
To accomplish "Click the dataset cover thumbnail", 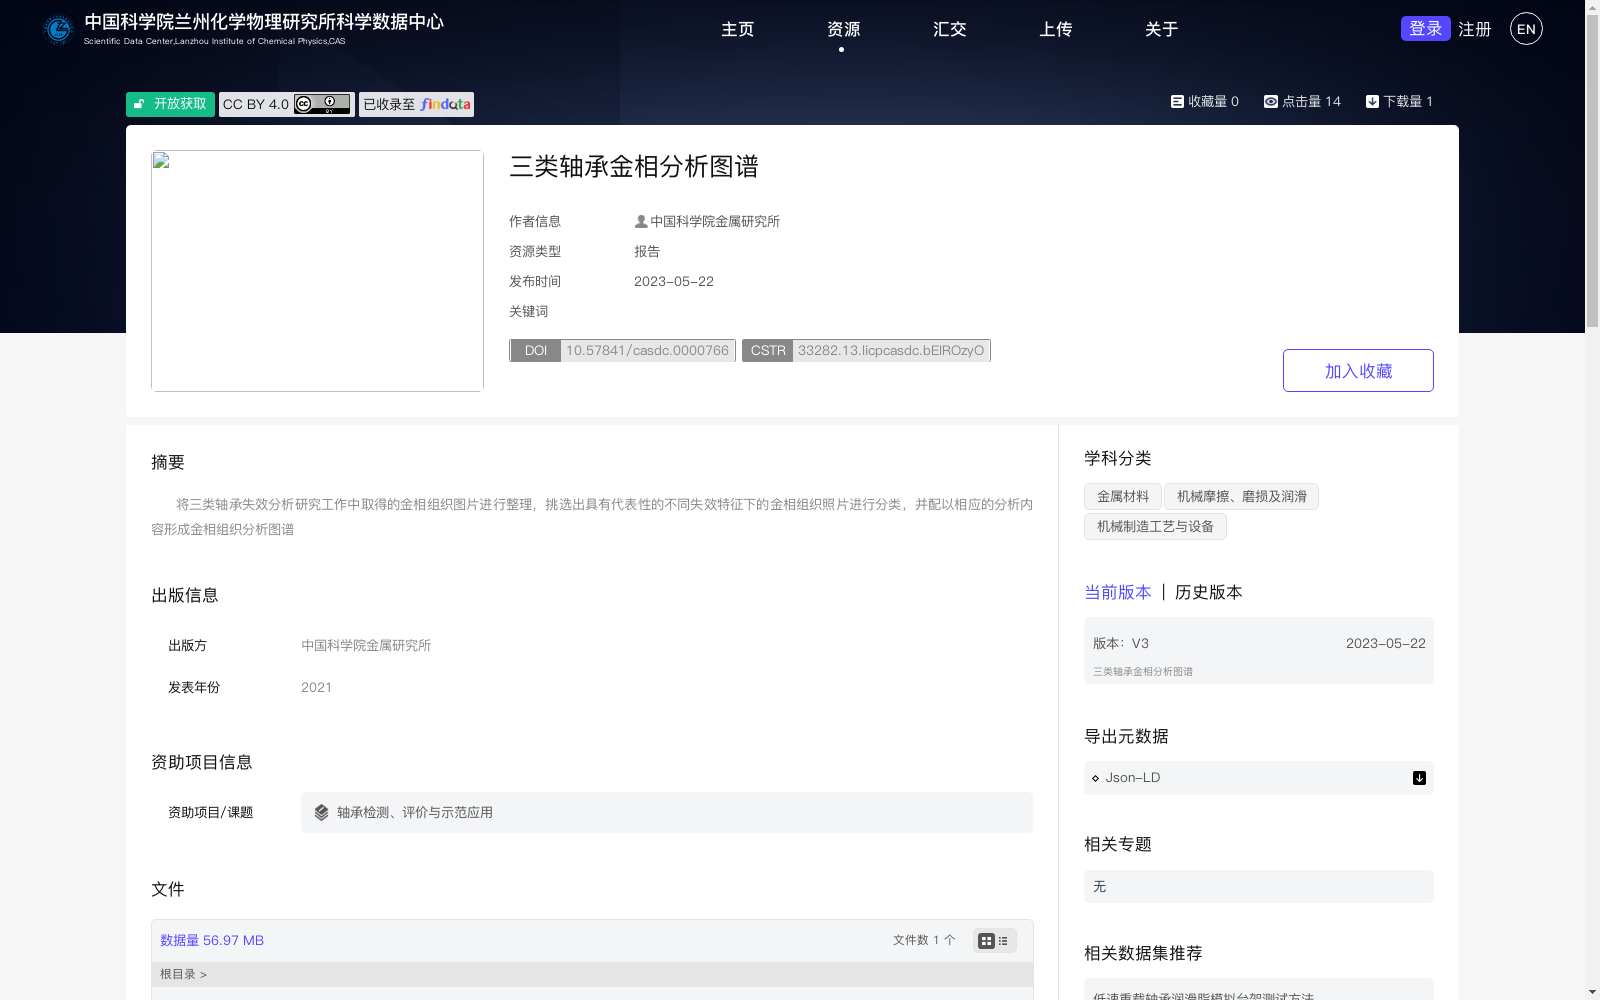I will tap(317, 270).
